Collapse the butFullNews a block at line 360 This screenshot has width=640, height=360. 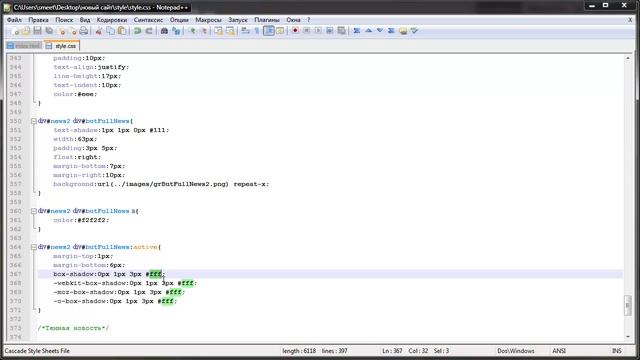tap(34, 211)
